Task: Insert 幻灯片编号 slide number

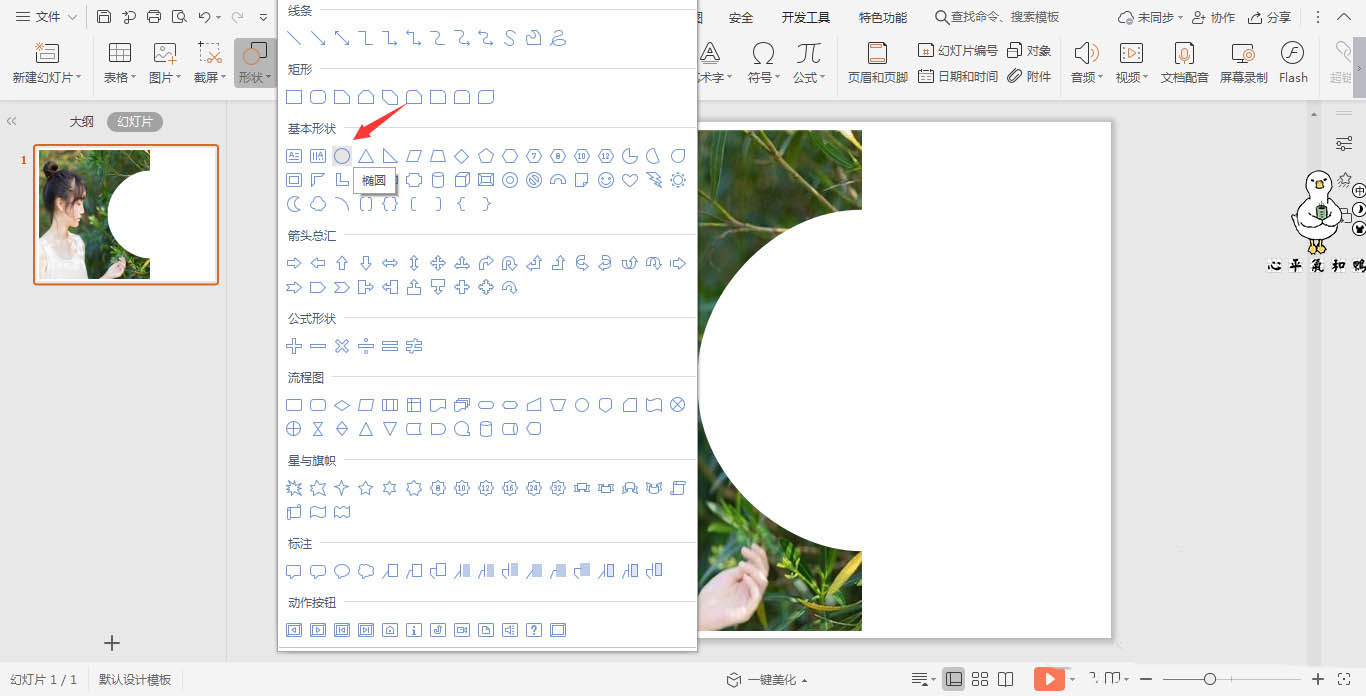Action: click(957, 50)
